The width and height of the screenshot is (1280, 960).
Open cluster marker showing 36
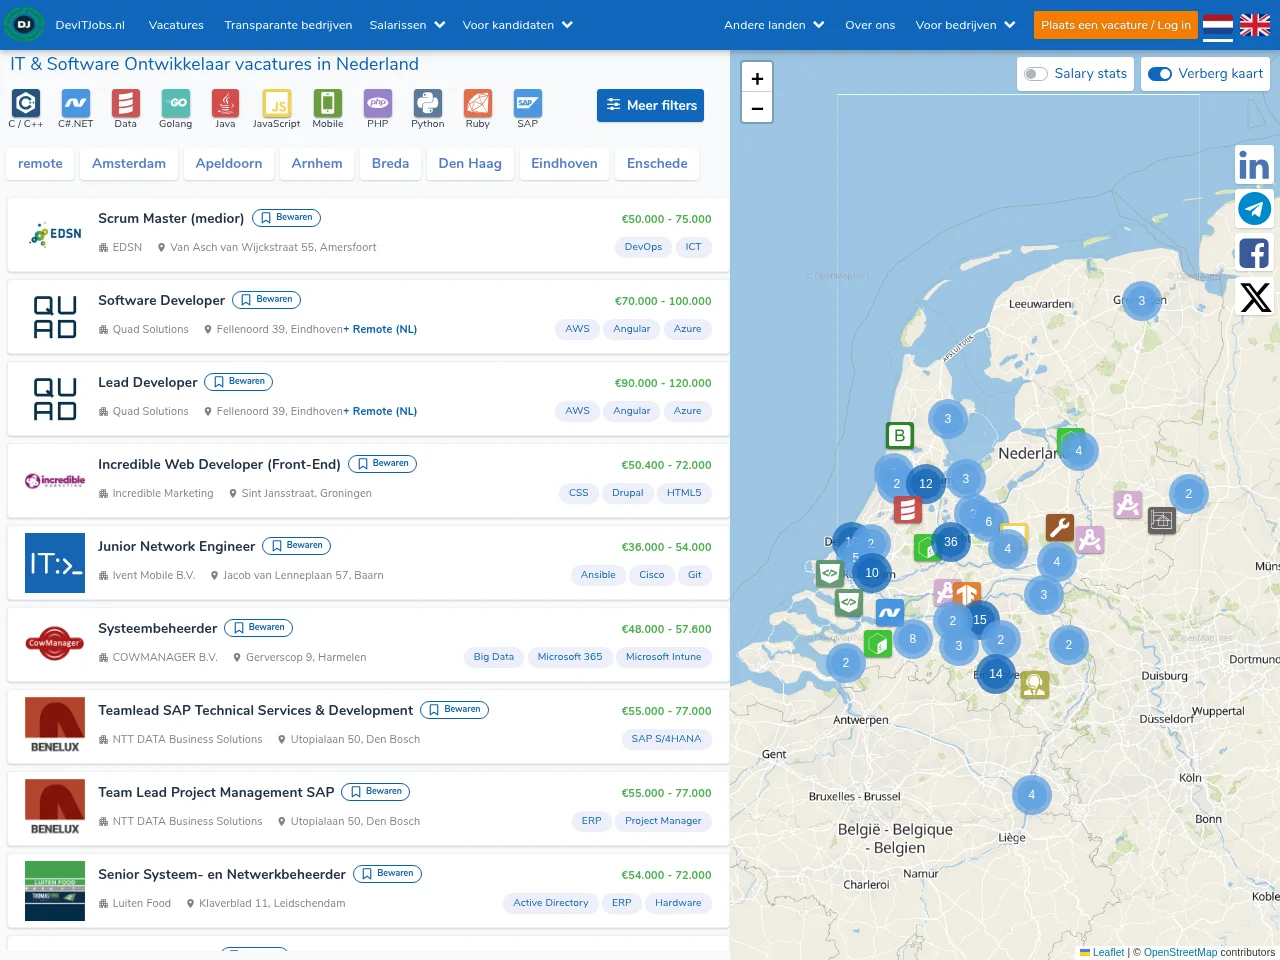pos(950,542)
